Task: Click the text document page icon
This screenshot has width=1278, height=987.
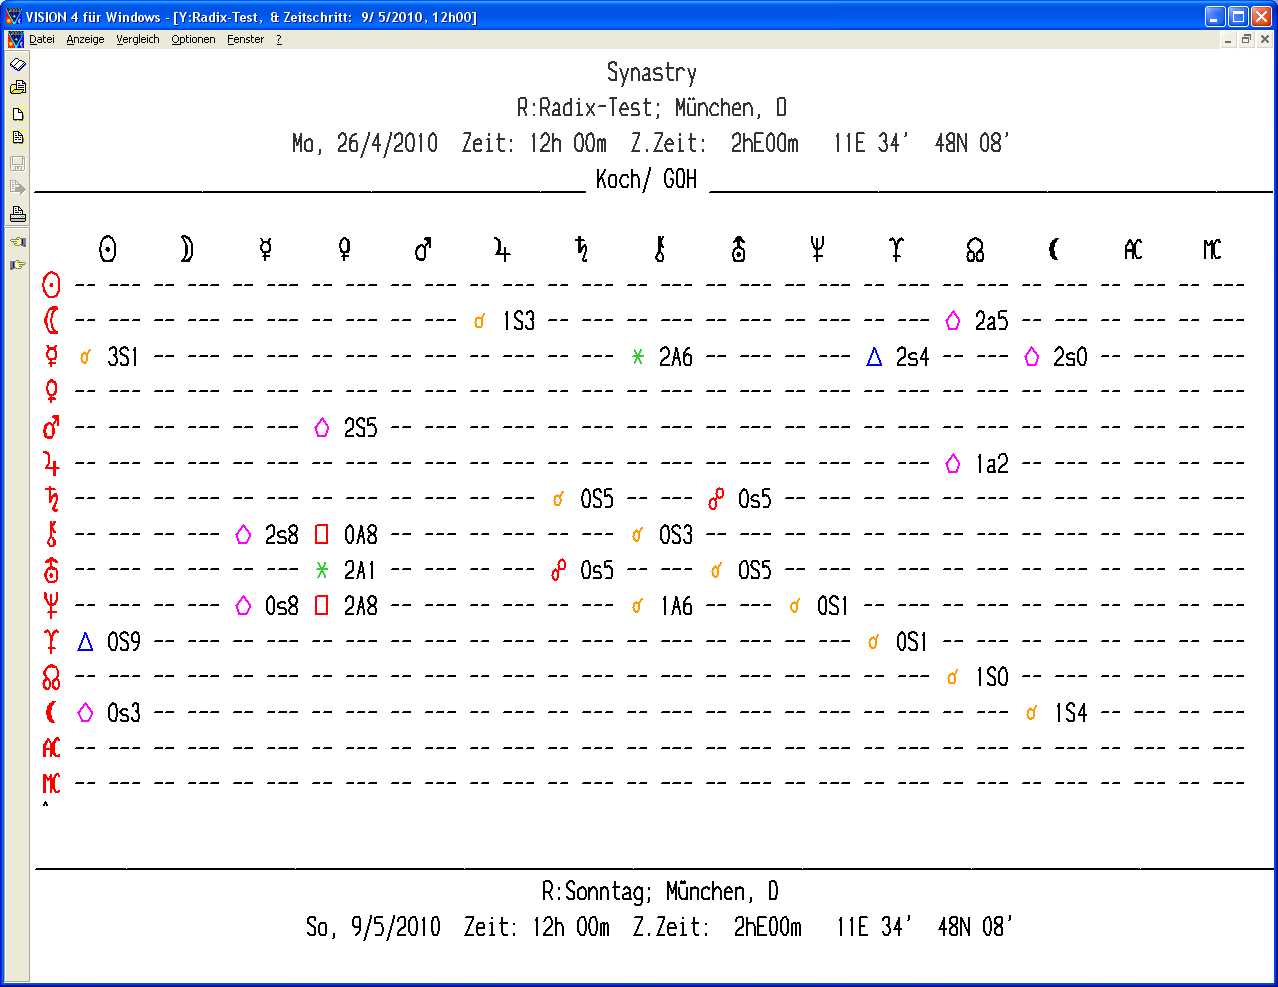Action: tap(17, 138)
